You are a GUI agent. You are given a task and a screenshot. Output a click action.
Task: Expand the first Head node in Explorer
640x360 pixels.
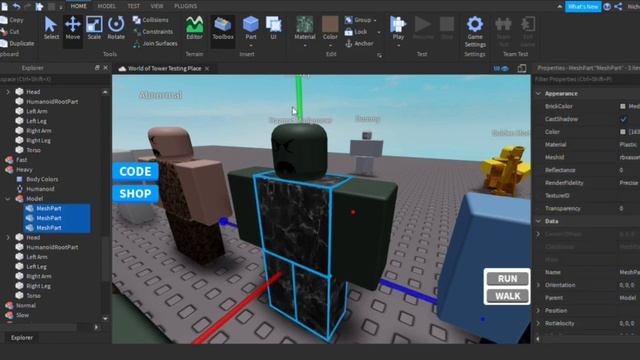click(x=8, y=92)
